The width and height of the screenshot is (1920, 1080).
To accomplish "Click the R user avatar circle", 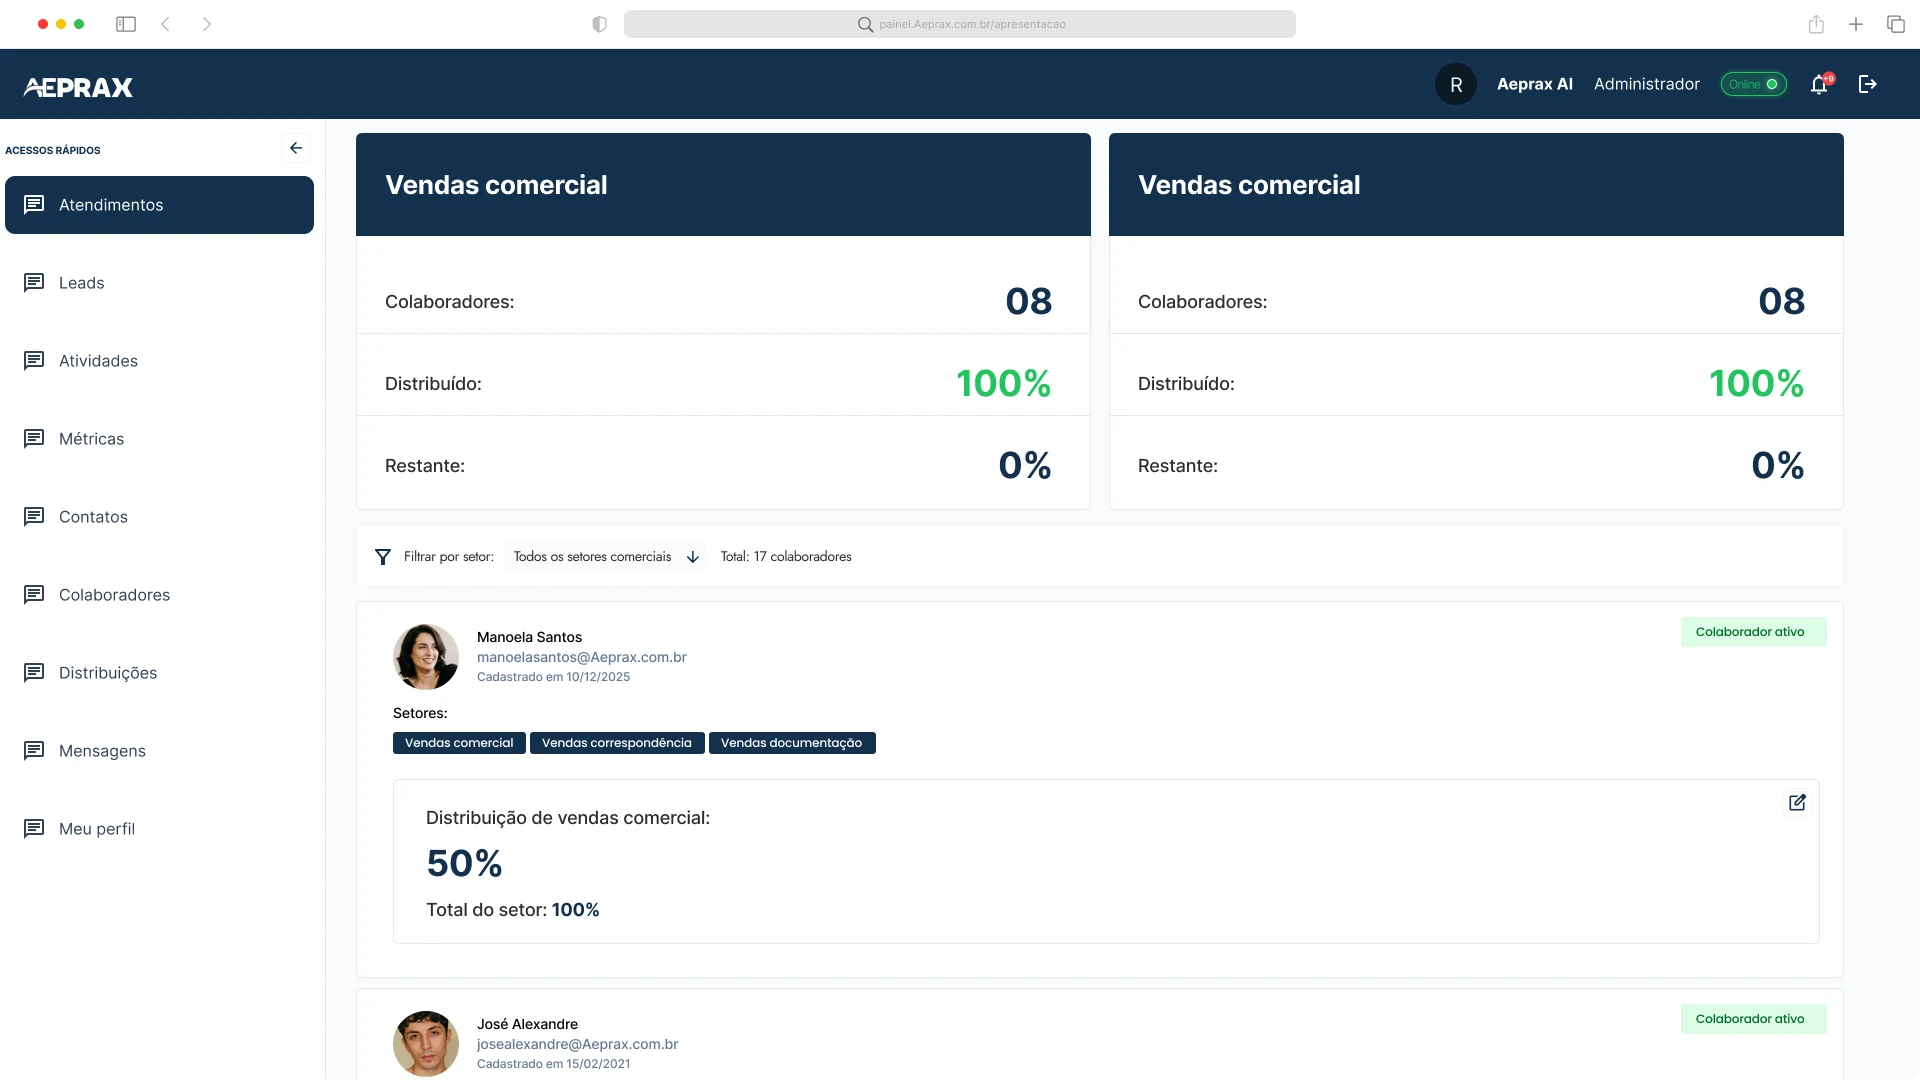I will tap(1456, 85).
